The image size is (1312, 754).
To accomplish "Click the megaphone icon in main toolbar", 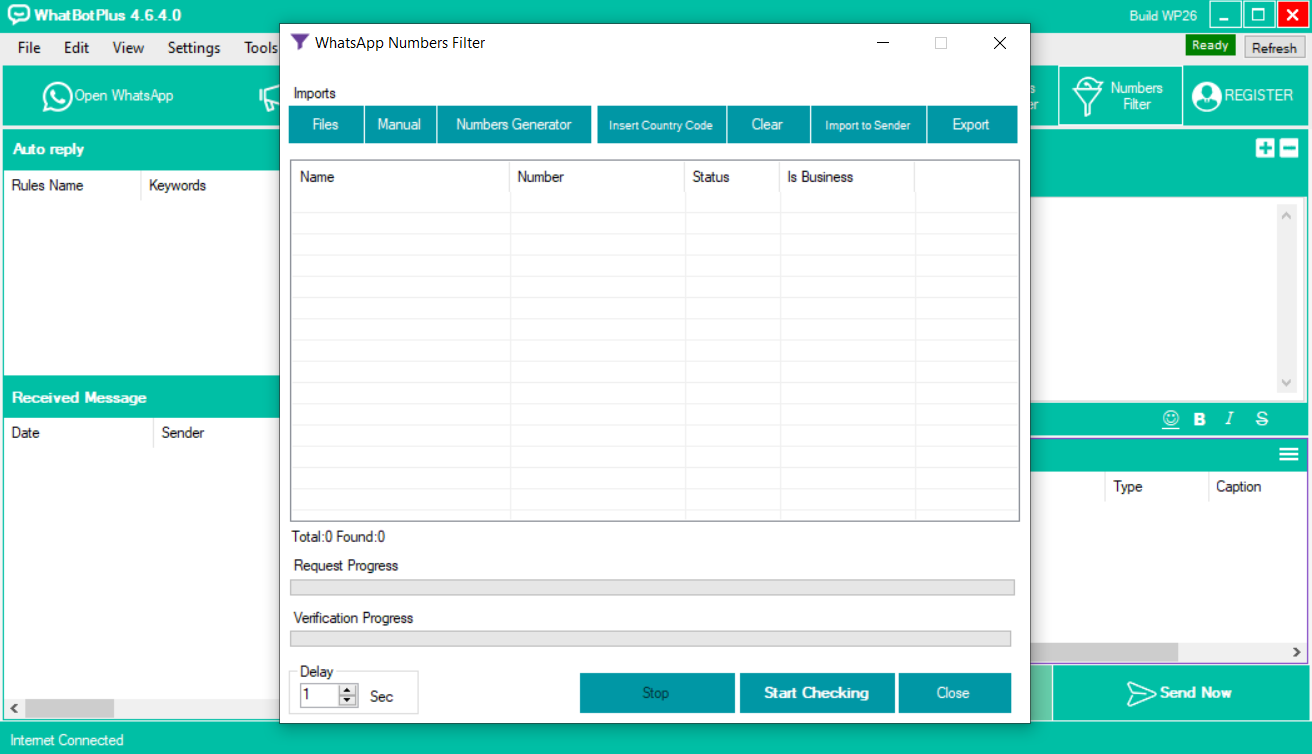I will (x=269, y=97).
